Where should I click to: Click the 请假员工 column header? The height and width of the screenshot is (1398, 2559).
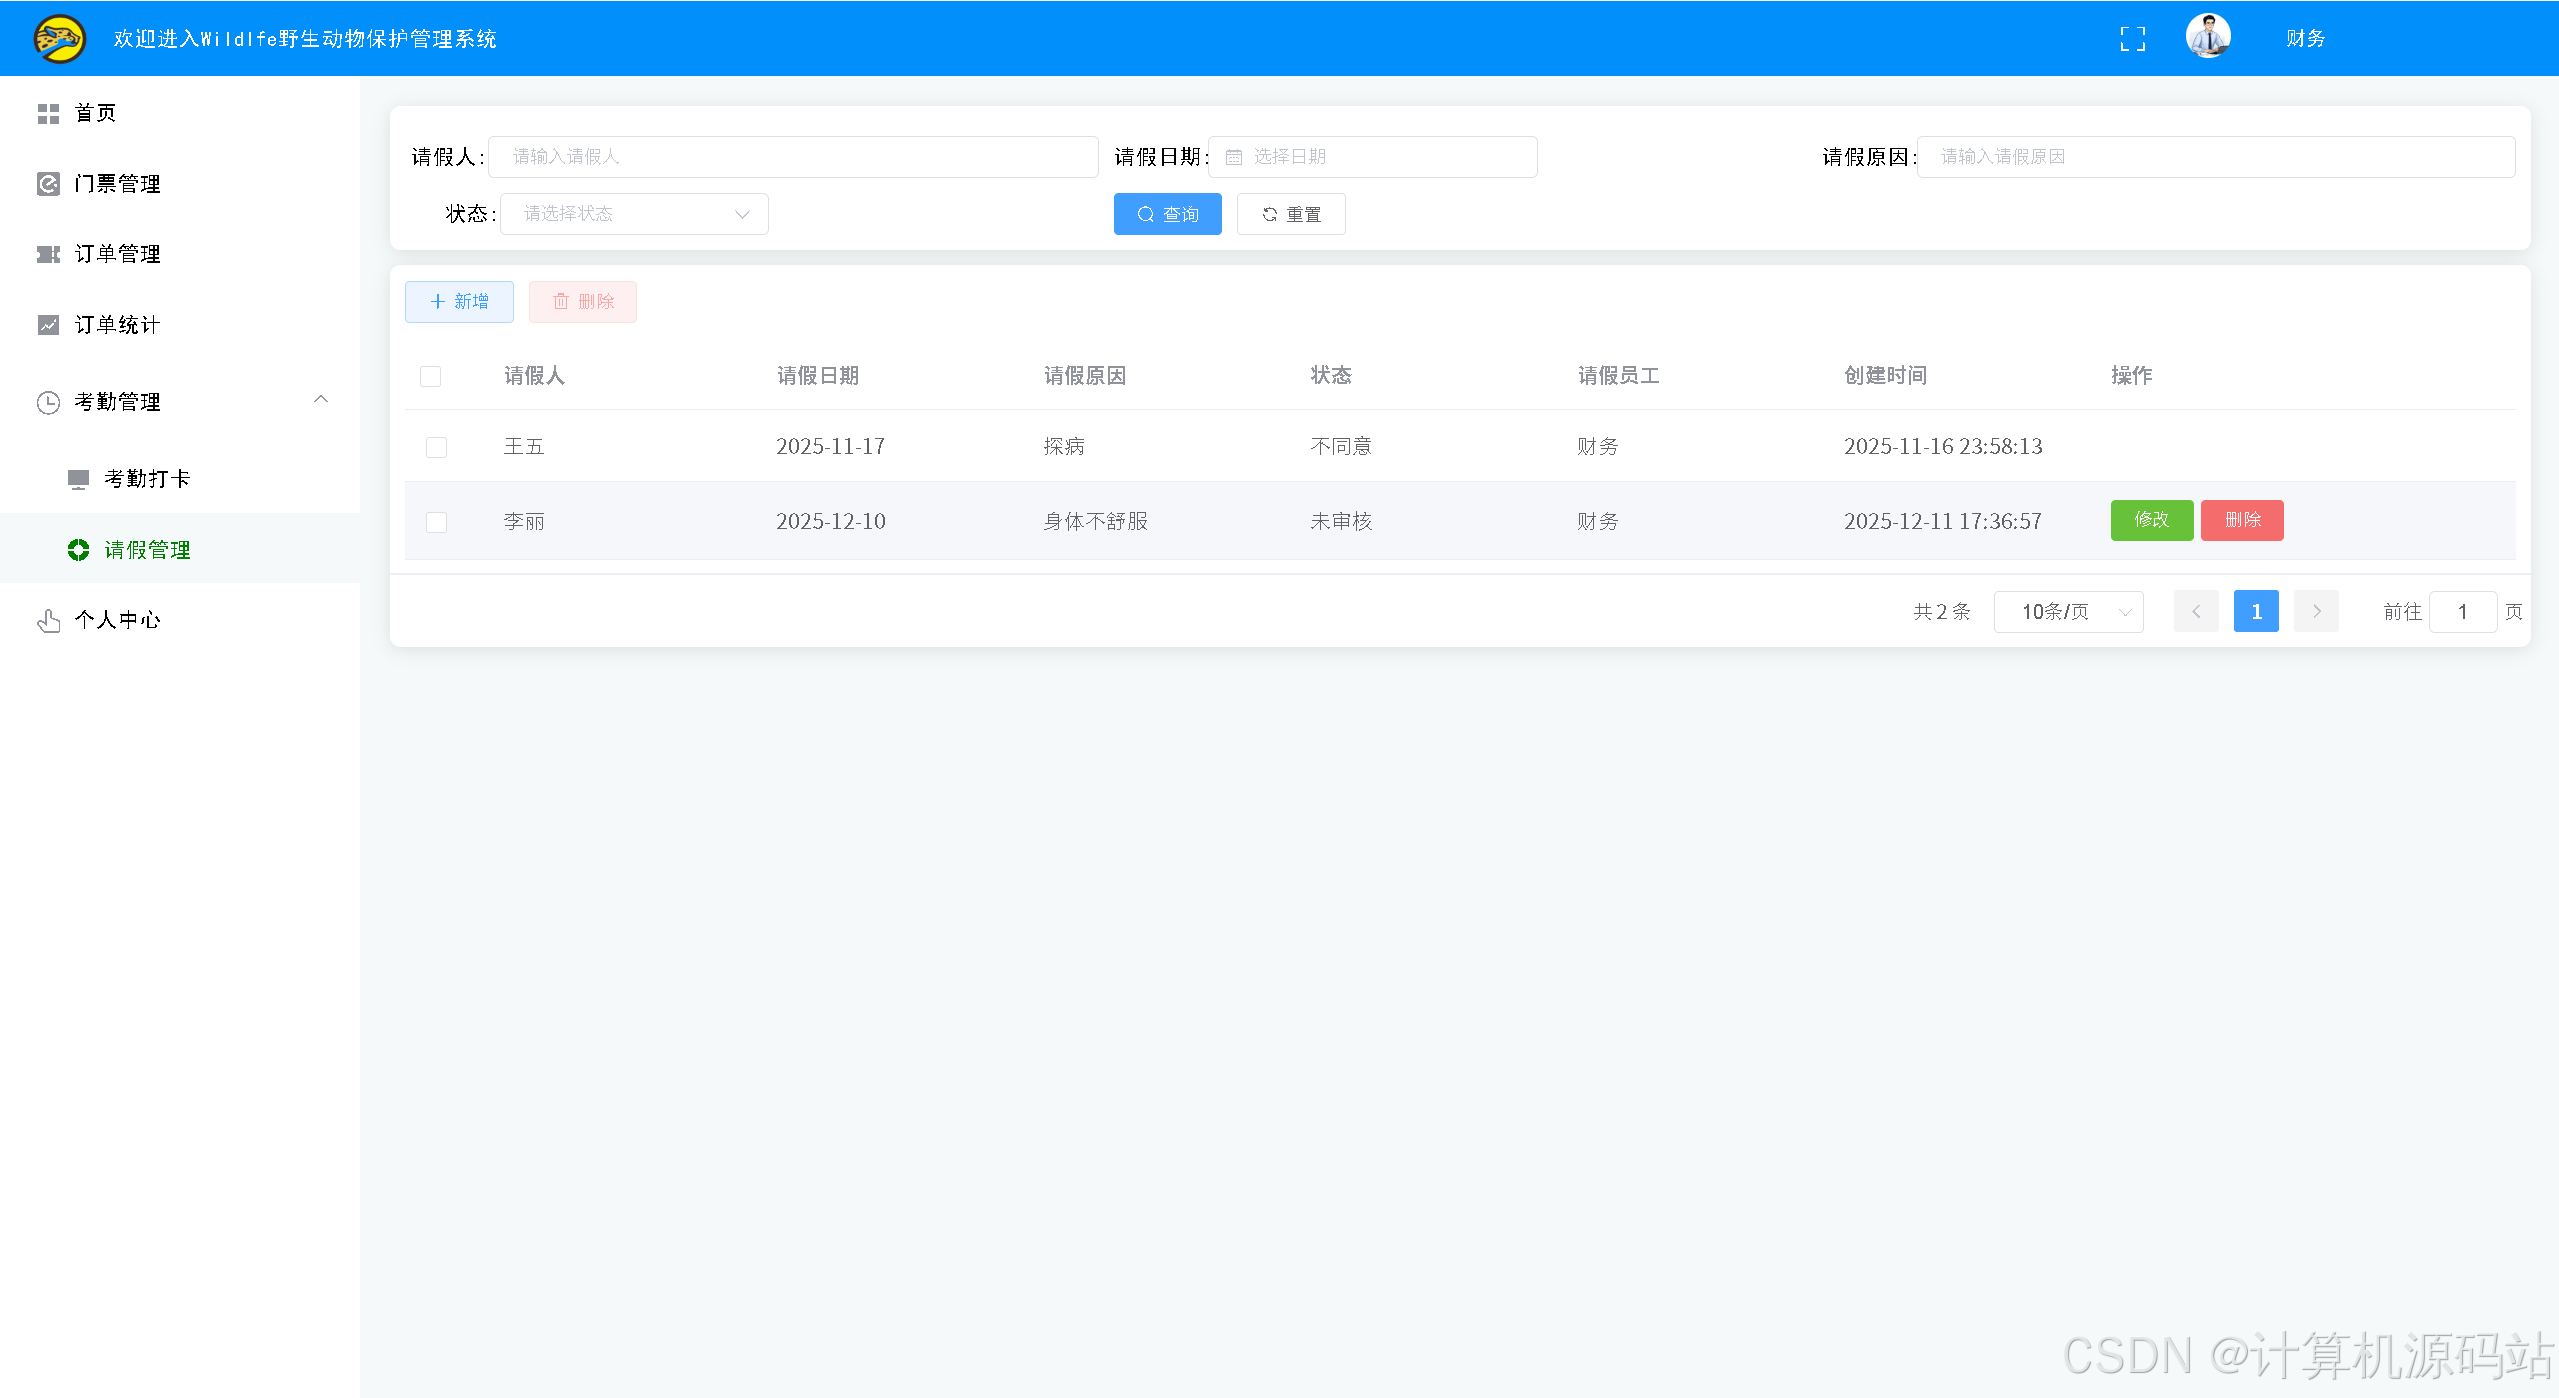click(x=1618, y=376)
